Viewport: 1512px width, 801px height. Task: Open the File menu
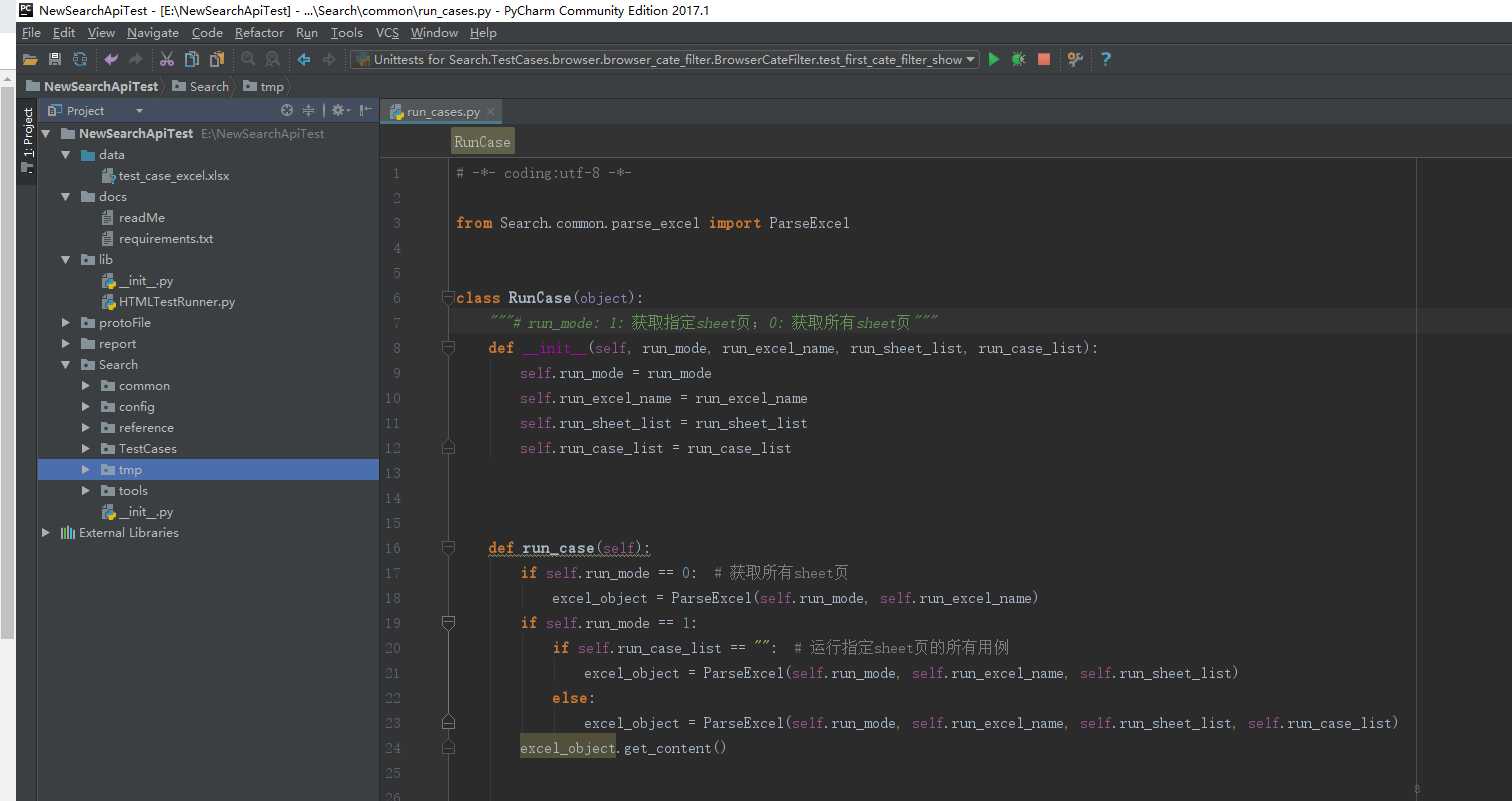[x=31, y=33]
